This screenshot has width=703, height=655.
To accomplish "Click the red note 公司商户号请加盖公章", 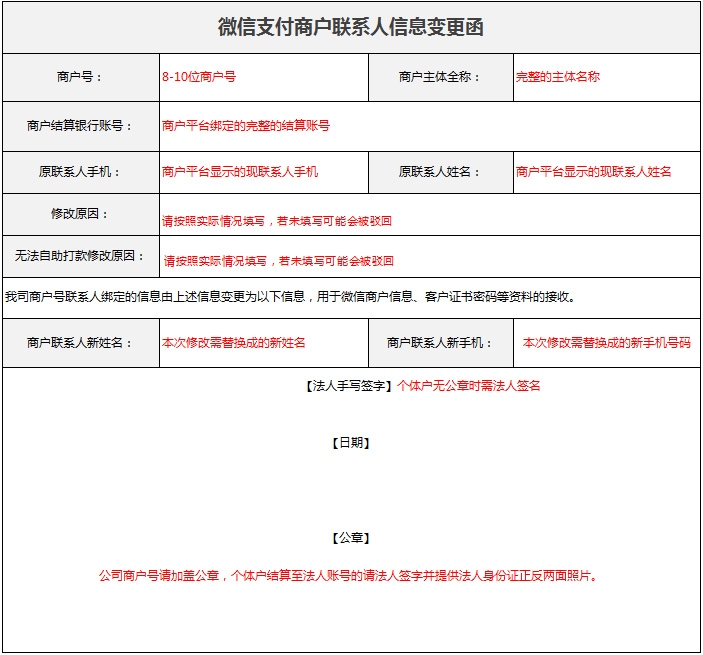I will 349,576.
